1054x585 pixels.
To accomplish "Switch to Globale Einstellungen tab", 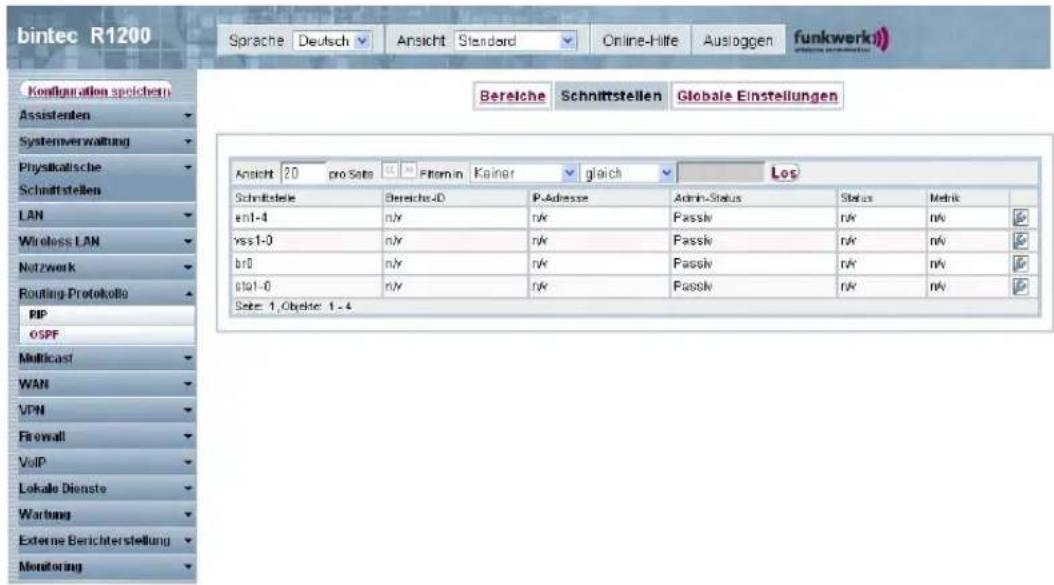I will tap(757, 96).
